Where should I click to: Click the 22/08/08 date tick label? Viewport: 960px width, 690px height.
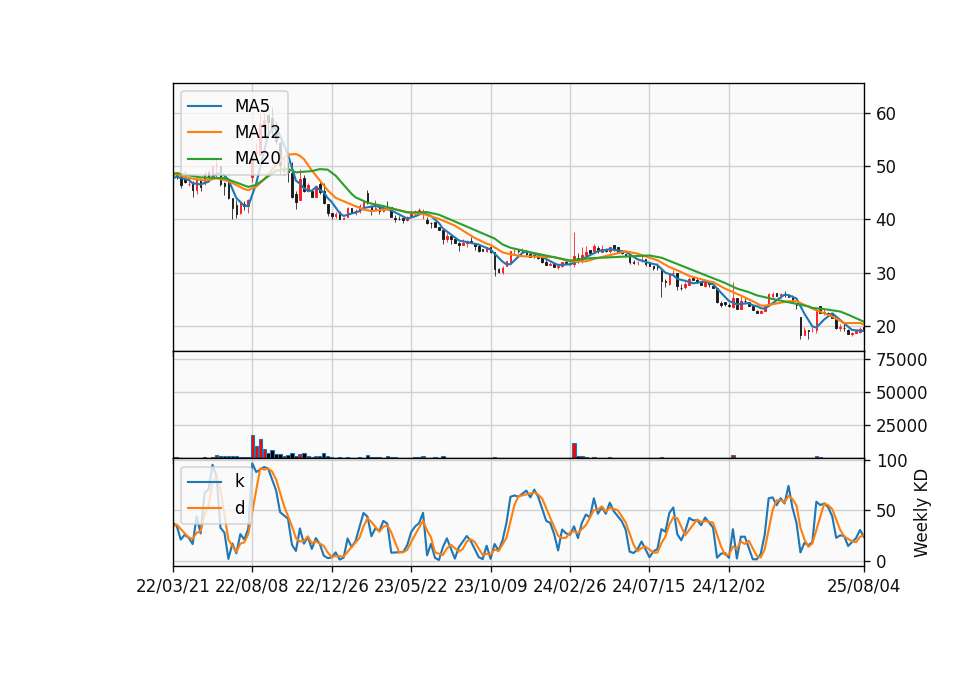pos(252,586)
